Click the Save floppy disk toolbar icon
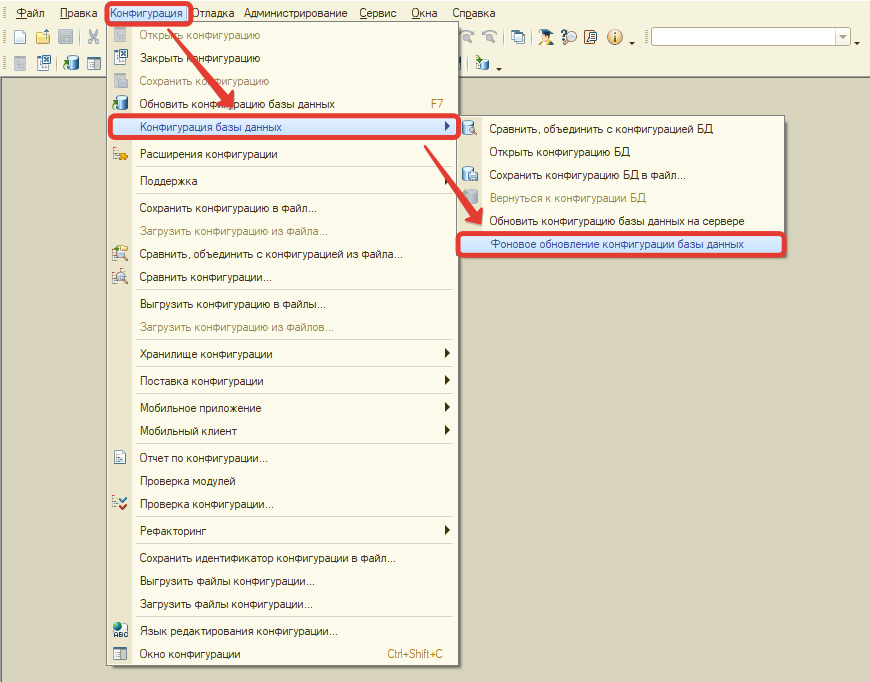Screen dimensions: 870x682 65,37
